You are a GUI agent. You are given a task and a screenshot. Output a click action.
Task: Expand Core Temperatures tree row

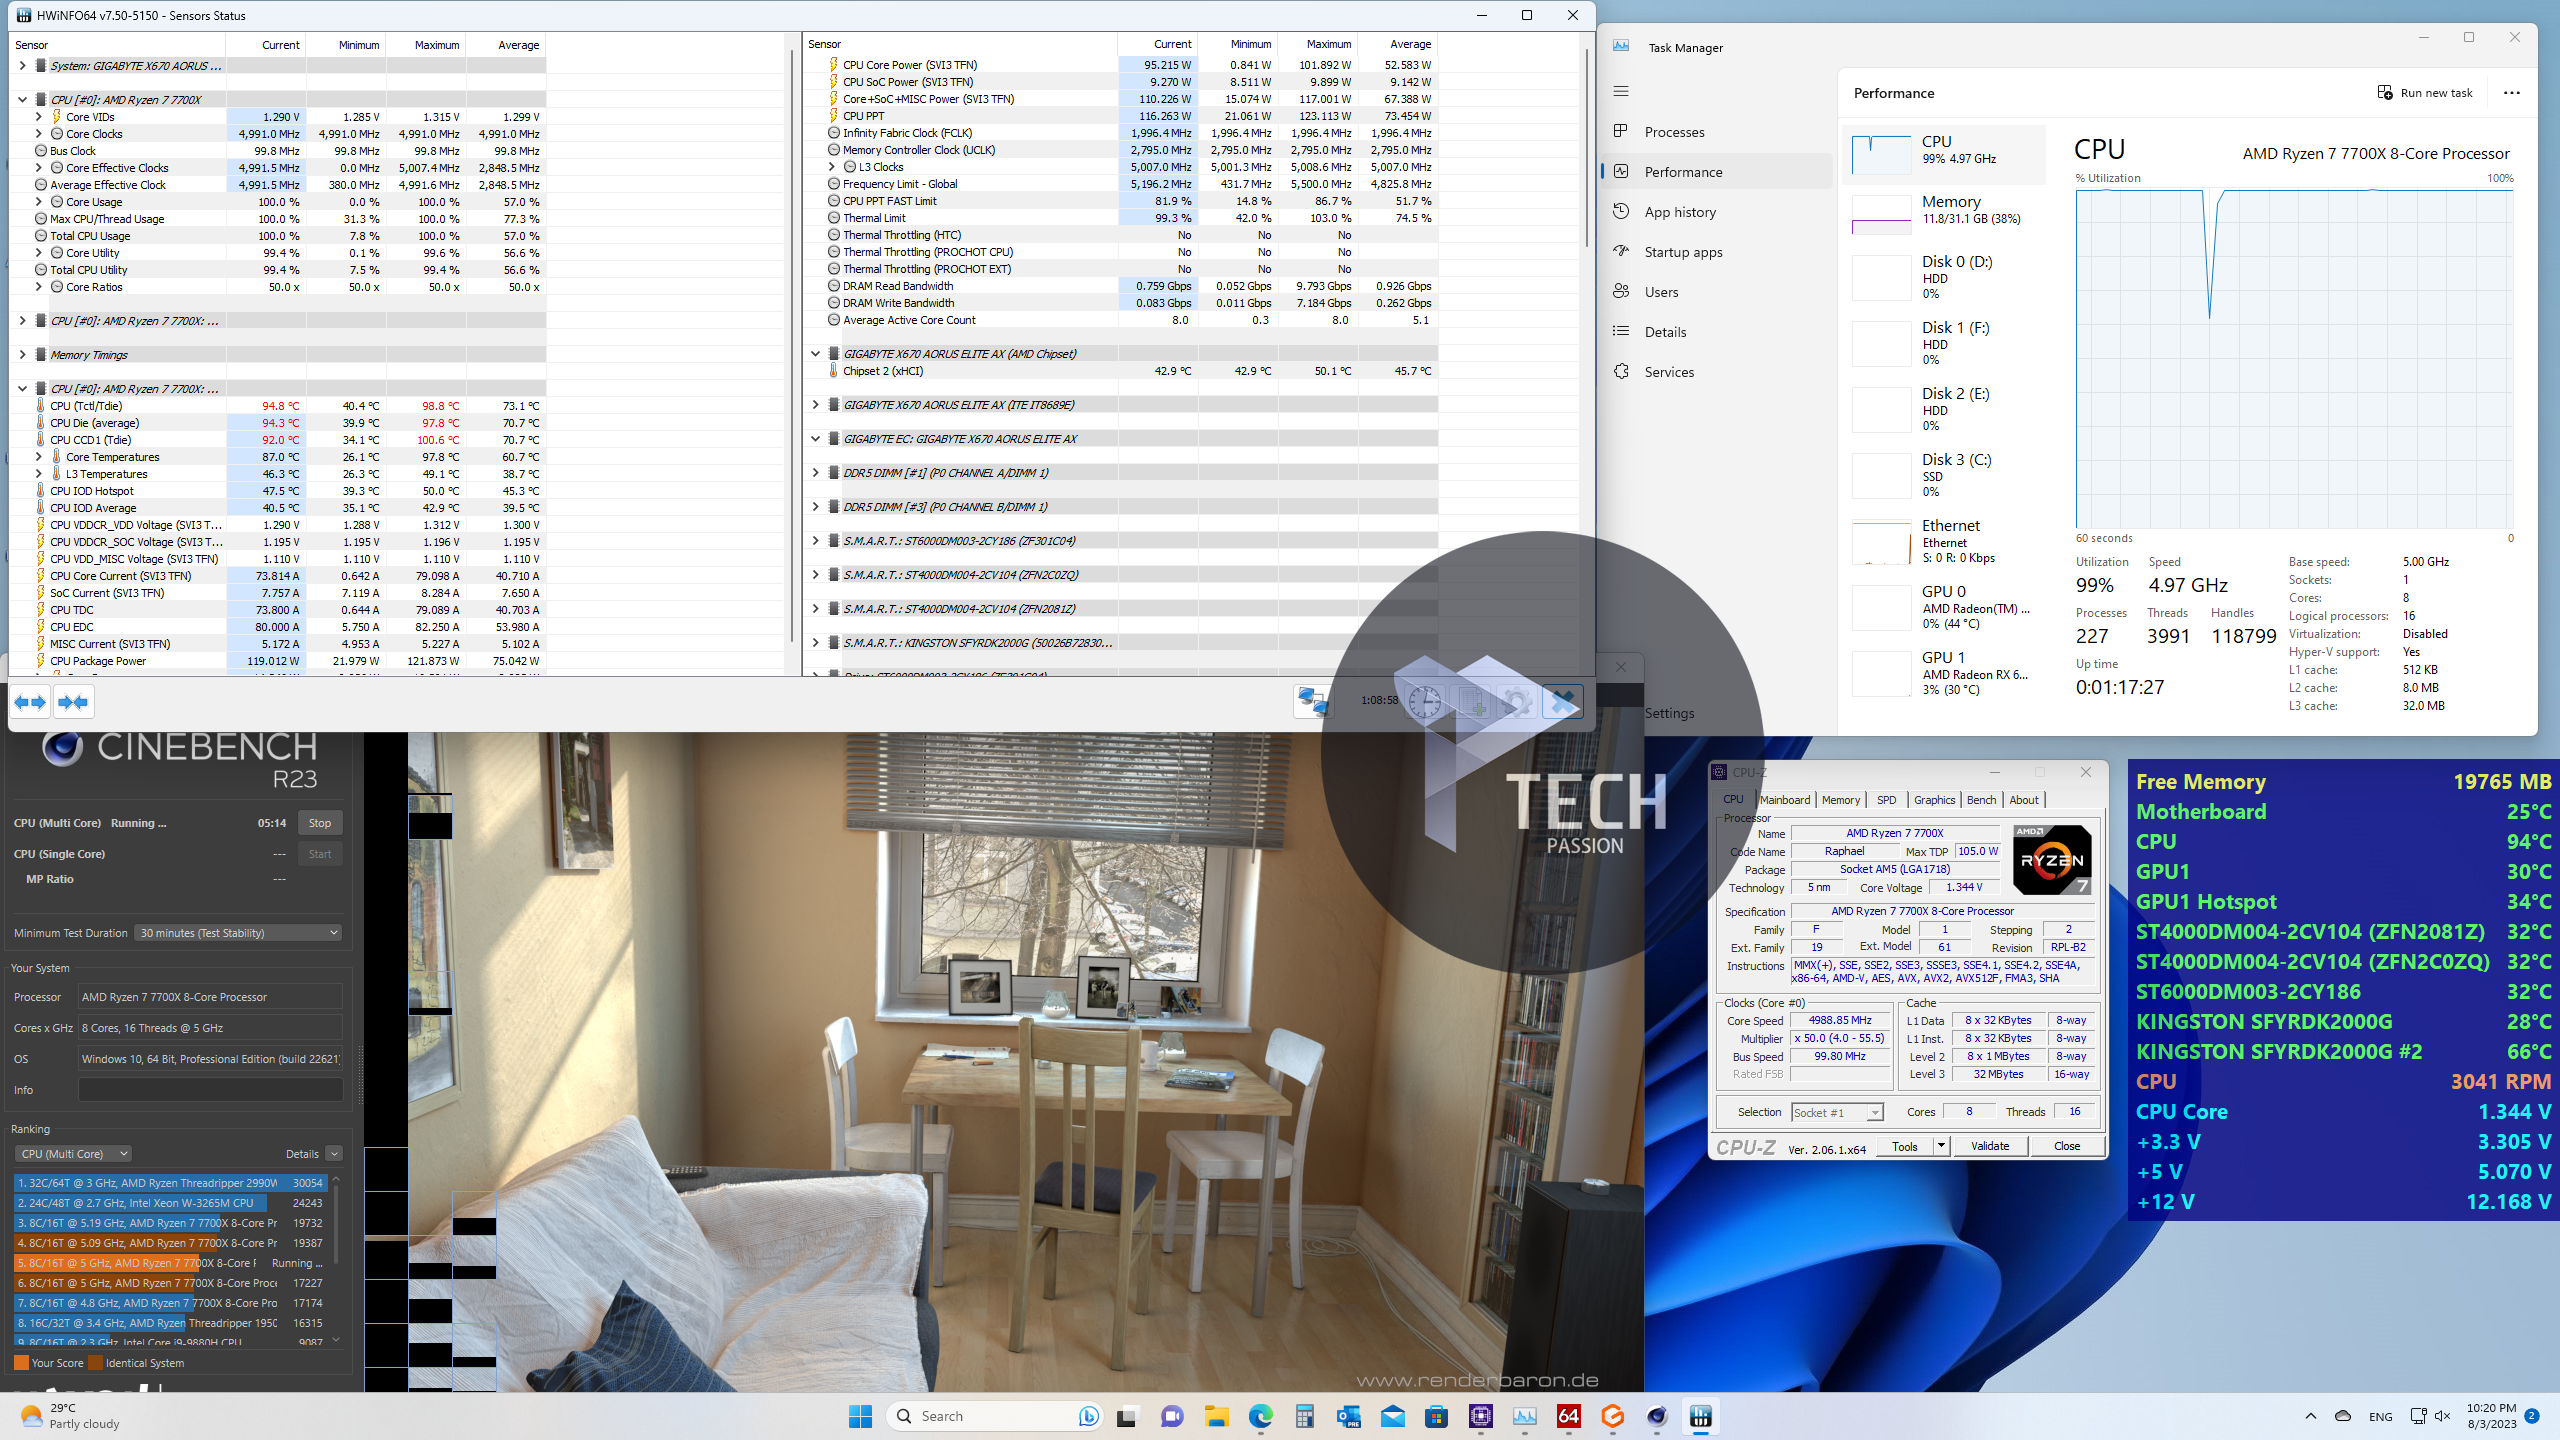[x=39, y=457]
